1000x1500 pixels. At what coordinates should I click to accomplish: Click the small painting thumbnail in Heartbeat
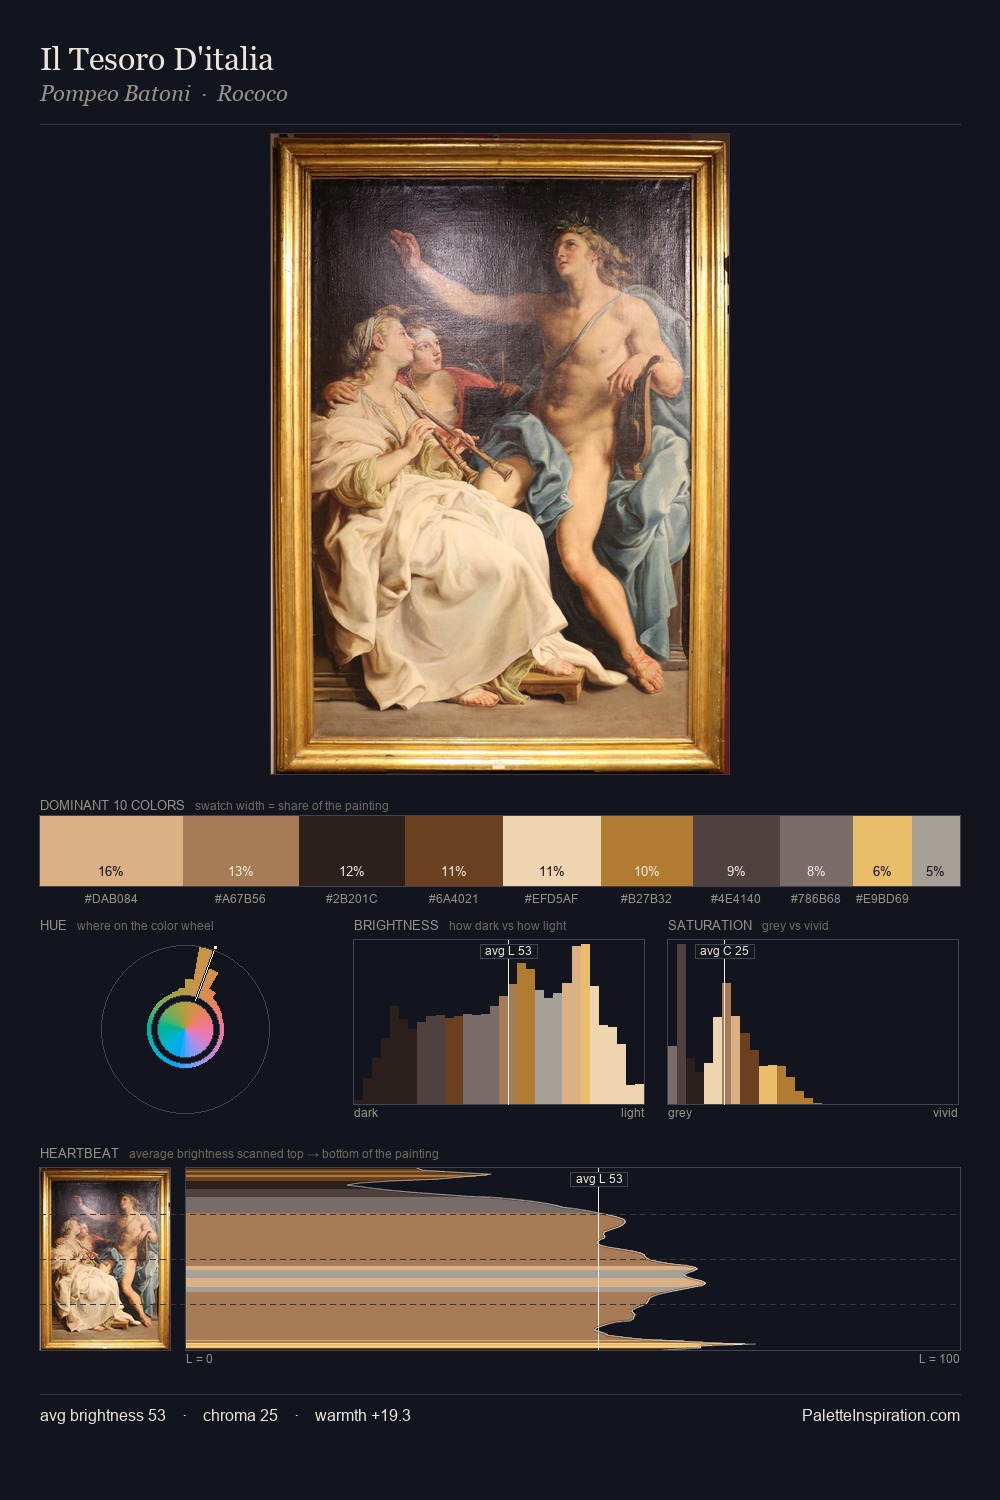coord(105,1259)
